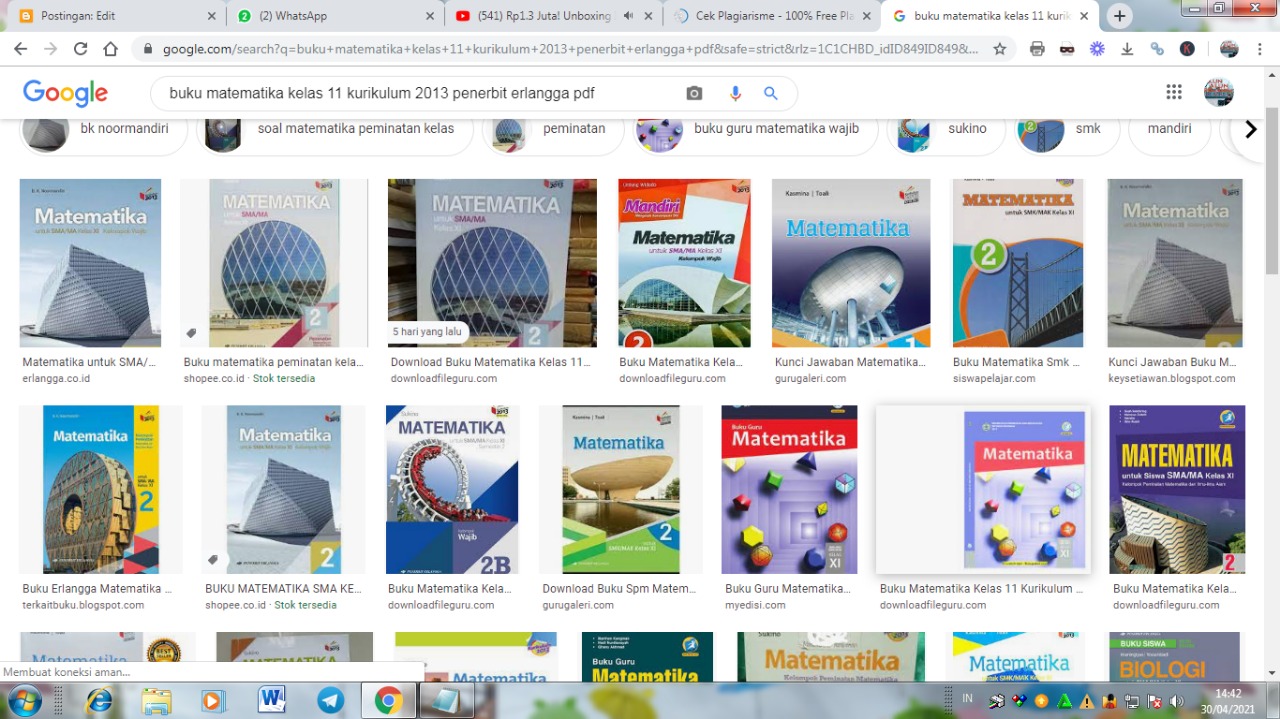Click the Google search text box

(420, 93)
